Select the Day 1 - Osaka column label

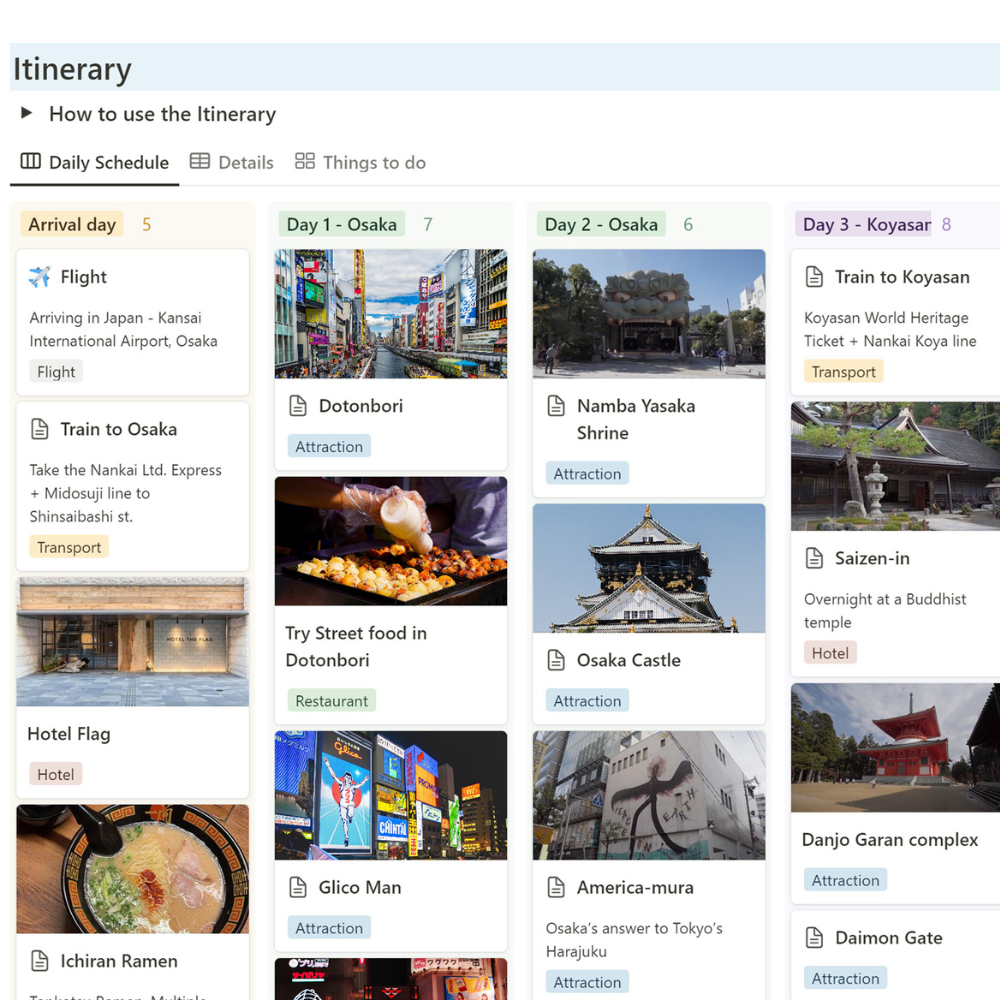342,224
